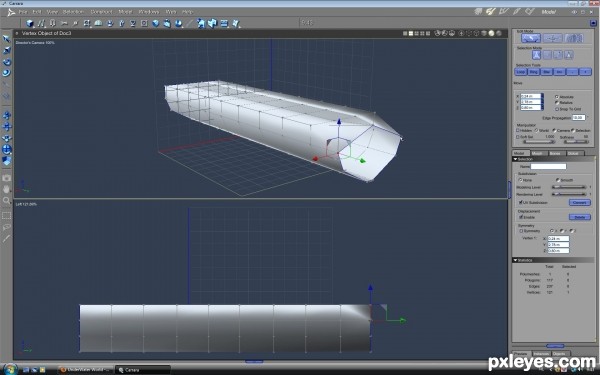Click the square frame icon in top toolbar
Image resolution: width=600 pixels, height=375 pixels.
(144, 23)
